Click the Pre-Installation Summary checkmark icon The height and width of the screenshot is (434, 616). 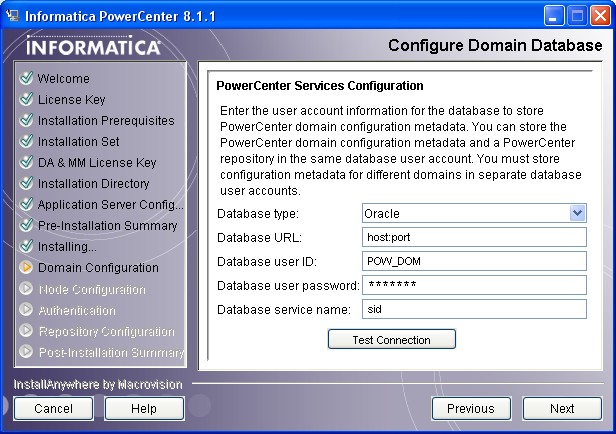(26, 225)
